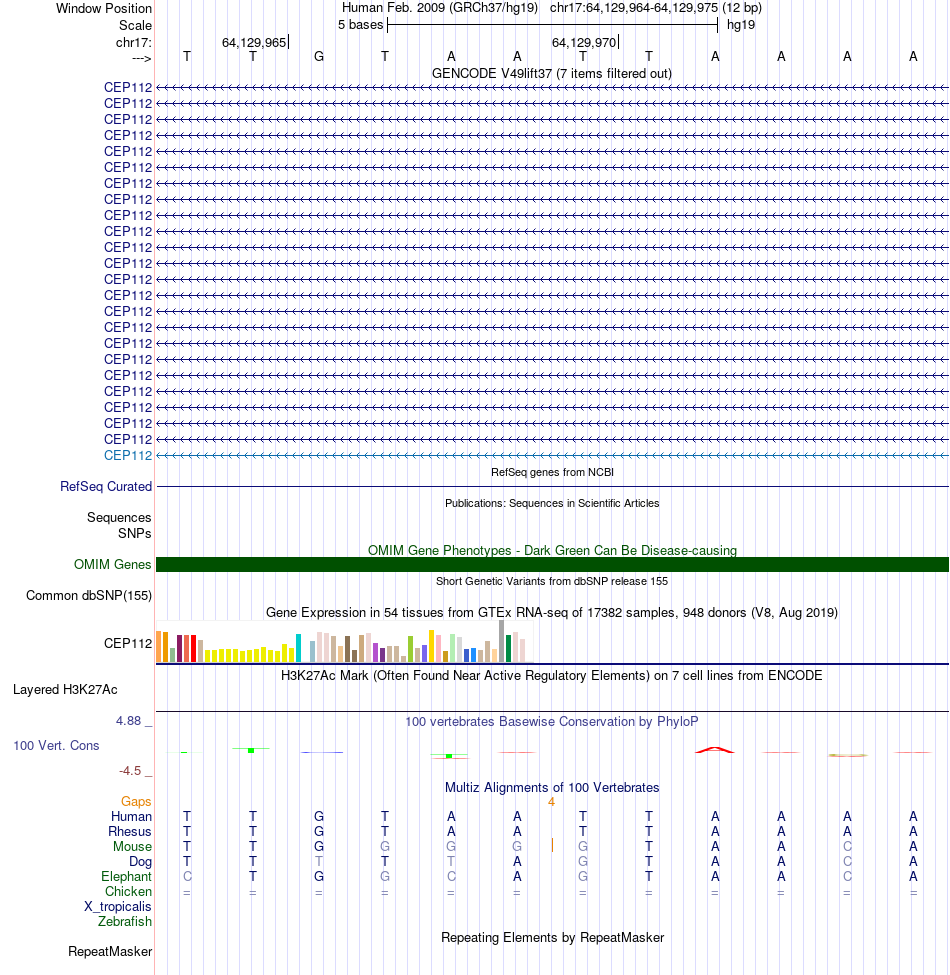This screenshot has height=975, width=950.
Task: Click the hg19 label beside the scale bar
Action: click(740, 25)
